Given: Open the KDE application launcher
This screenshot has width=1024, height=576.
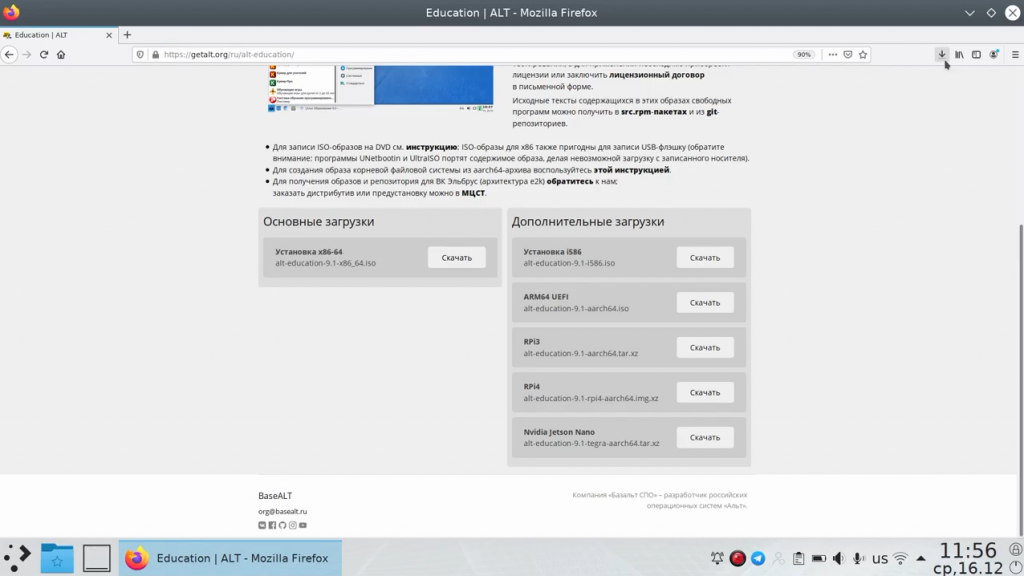Looking at the screenshot, I should [18, 558].
